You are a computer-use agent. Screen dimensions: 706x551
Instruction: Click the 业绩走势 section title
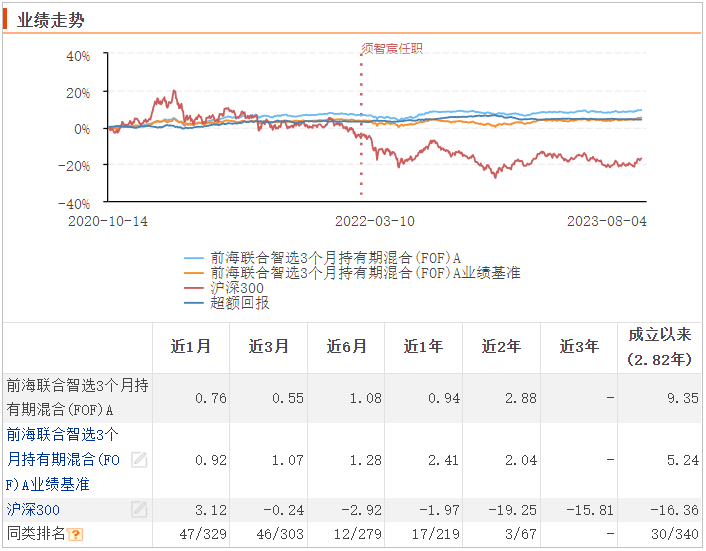coord(47,17)
